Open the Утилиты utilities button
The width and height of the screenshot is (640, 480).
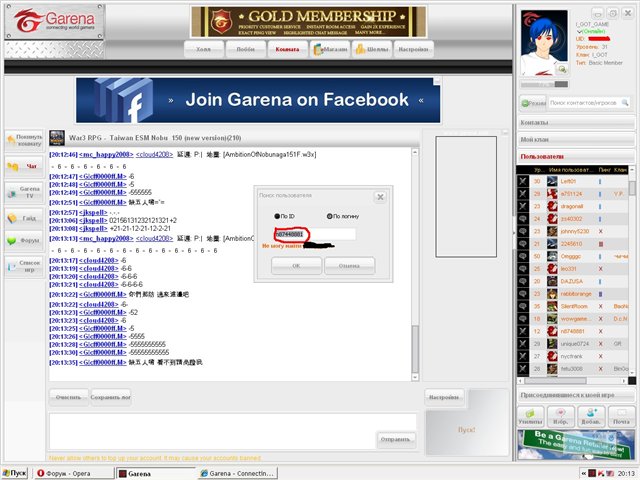(530, 416)
